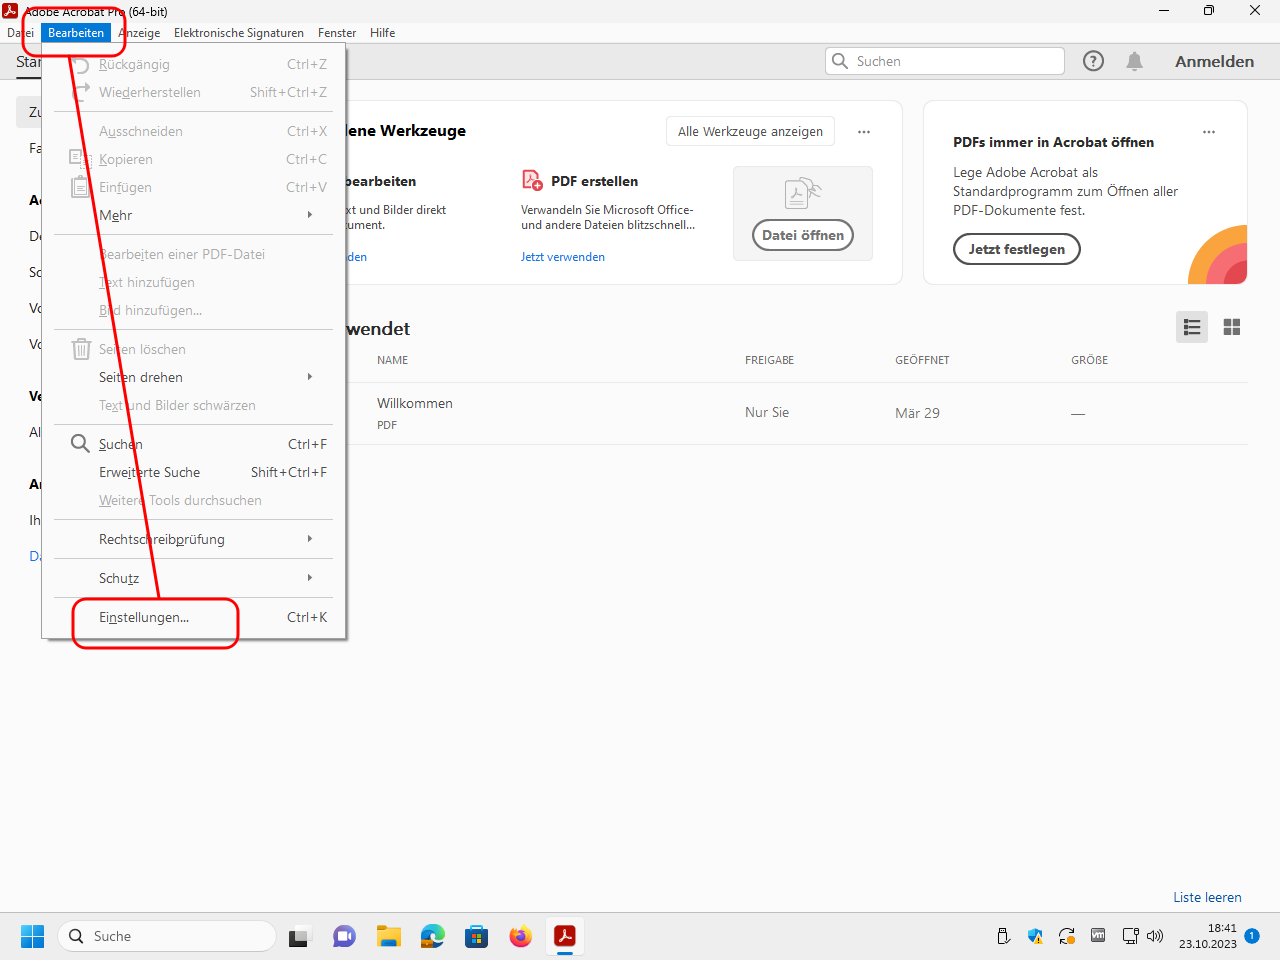Open the Fenster menu
This screenshot has width=1280, height=960.
[337, 33]
